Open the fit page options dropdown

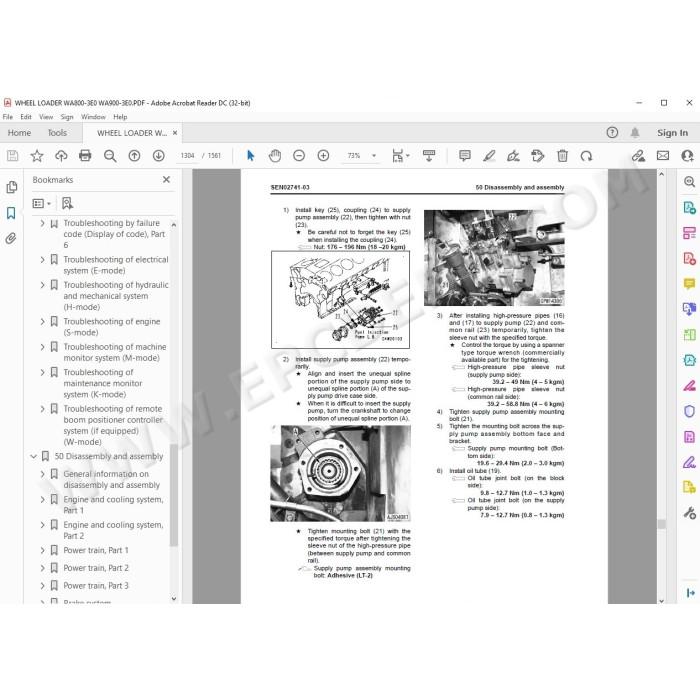click(400, 155)
